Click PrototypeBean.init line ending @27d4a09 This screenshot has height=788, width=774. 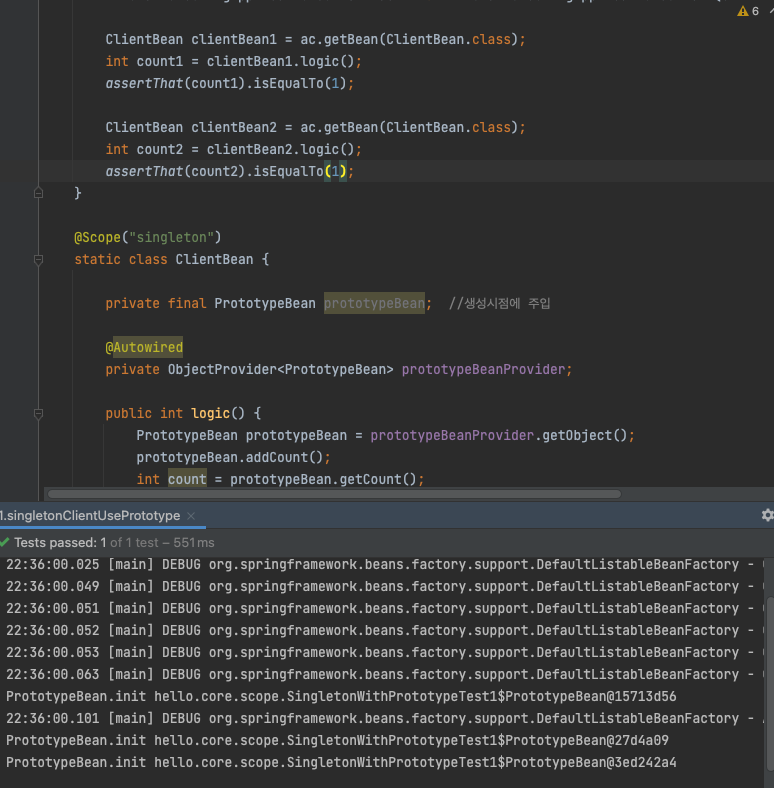pyautogui.click(x=337, y=740)
